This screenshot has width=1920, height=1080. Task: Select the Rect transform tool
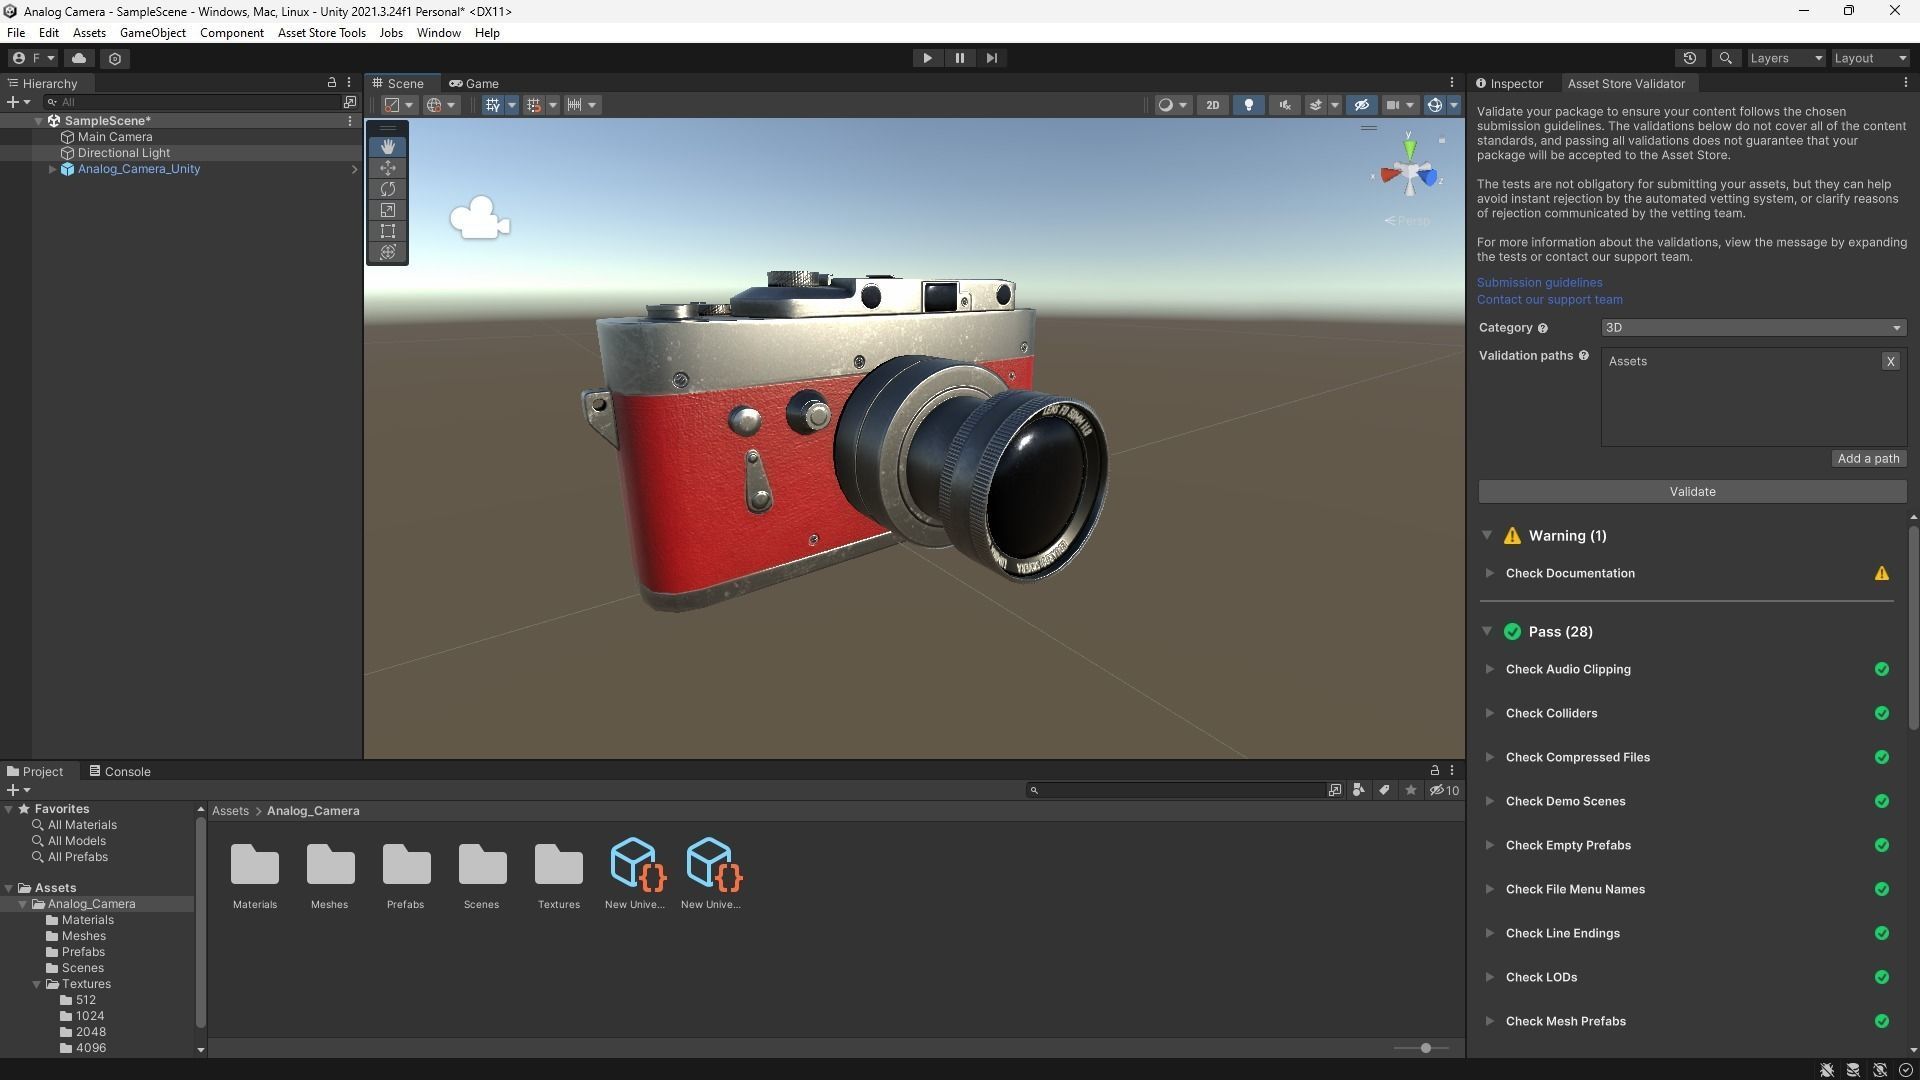click(x=388, y=231)
